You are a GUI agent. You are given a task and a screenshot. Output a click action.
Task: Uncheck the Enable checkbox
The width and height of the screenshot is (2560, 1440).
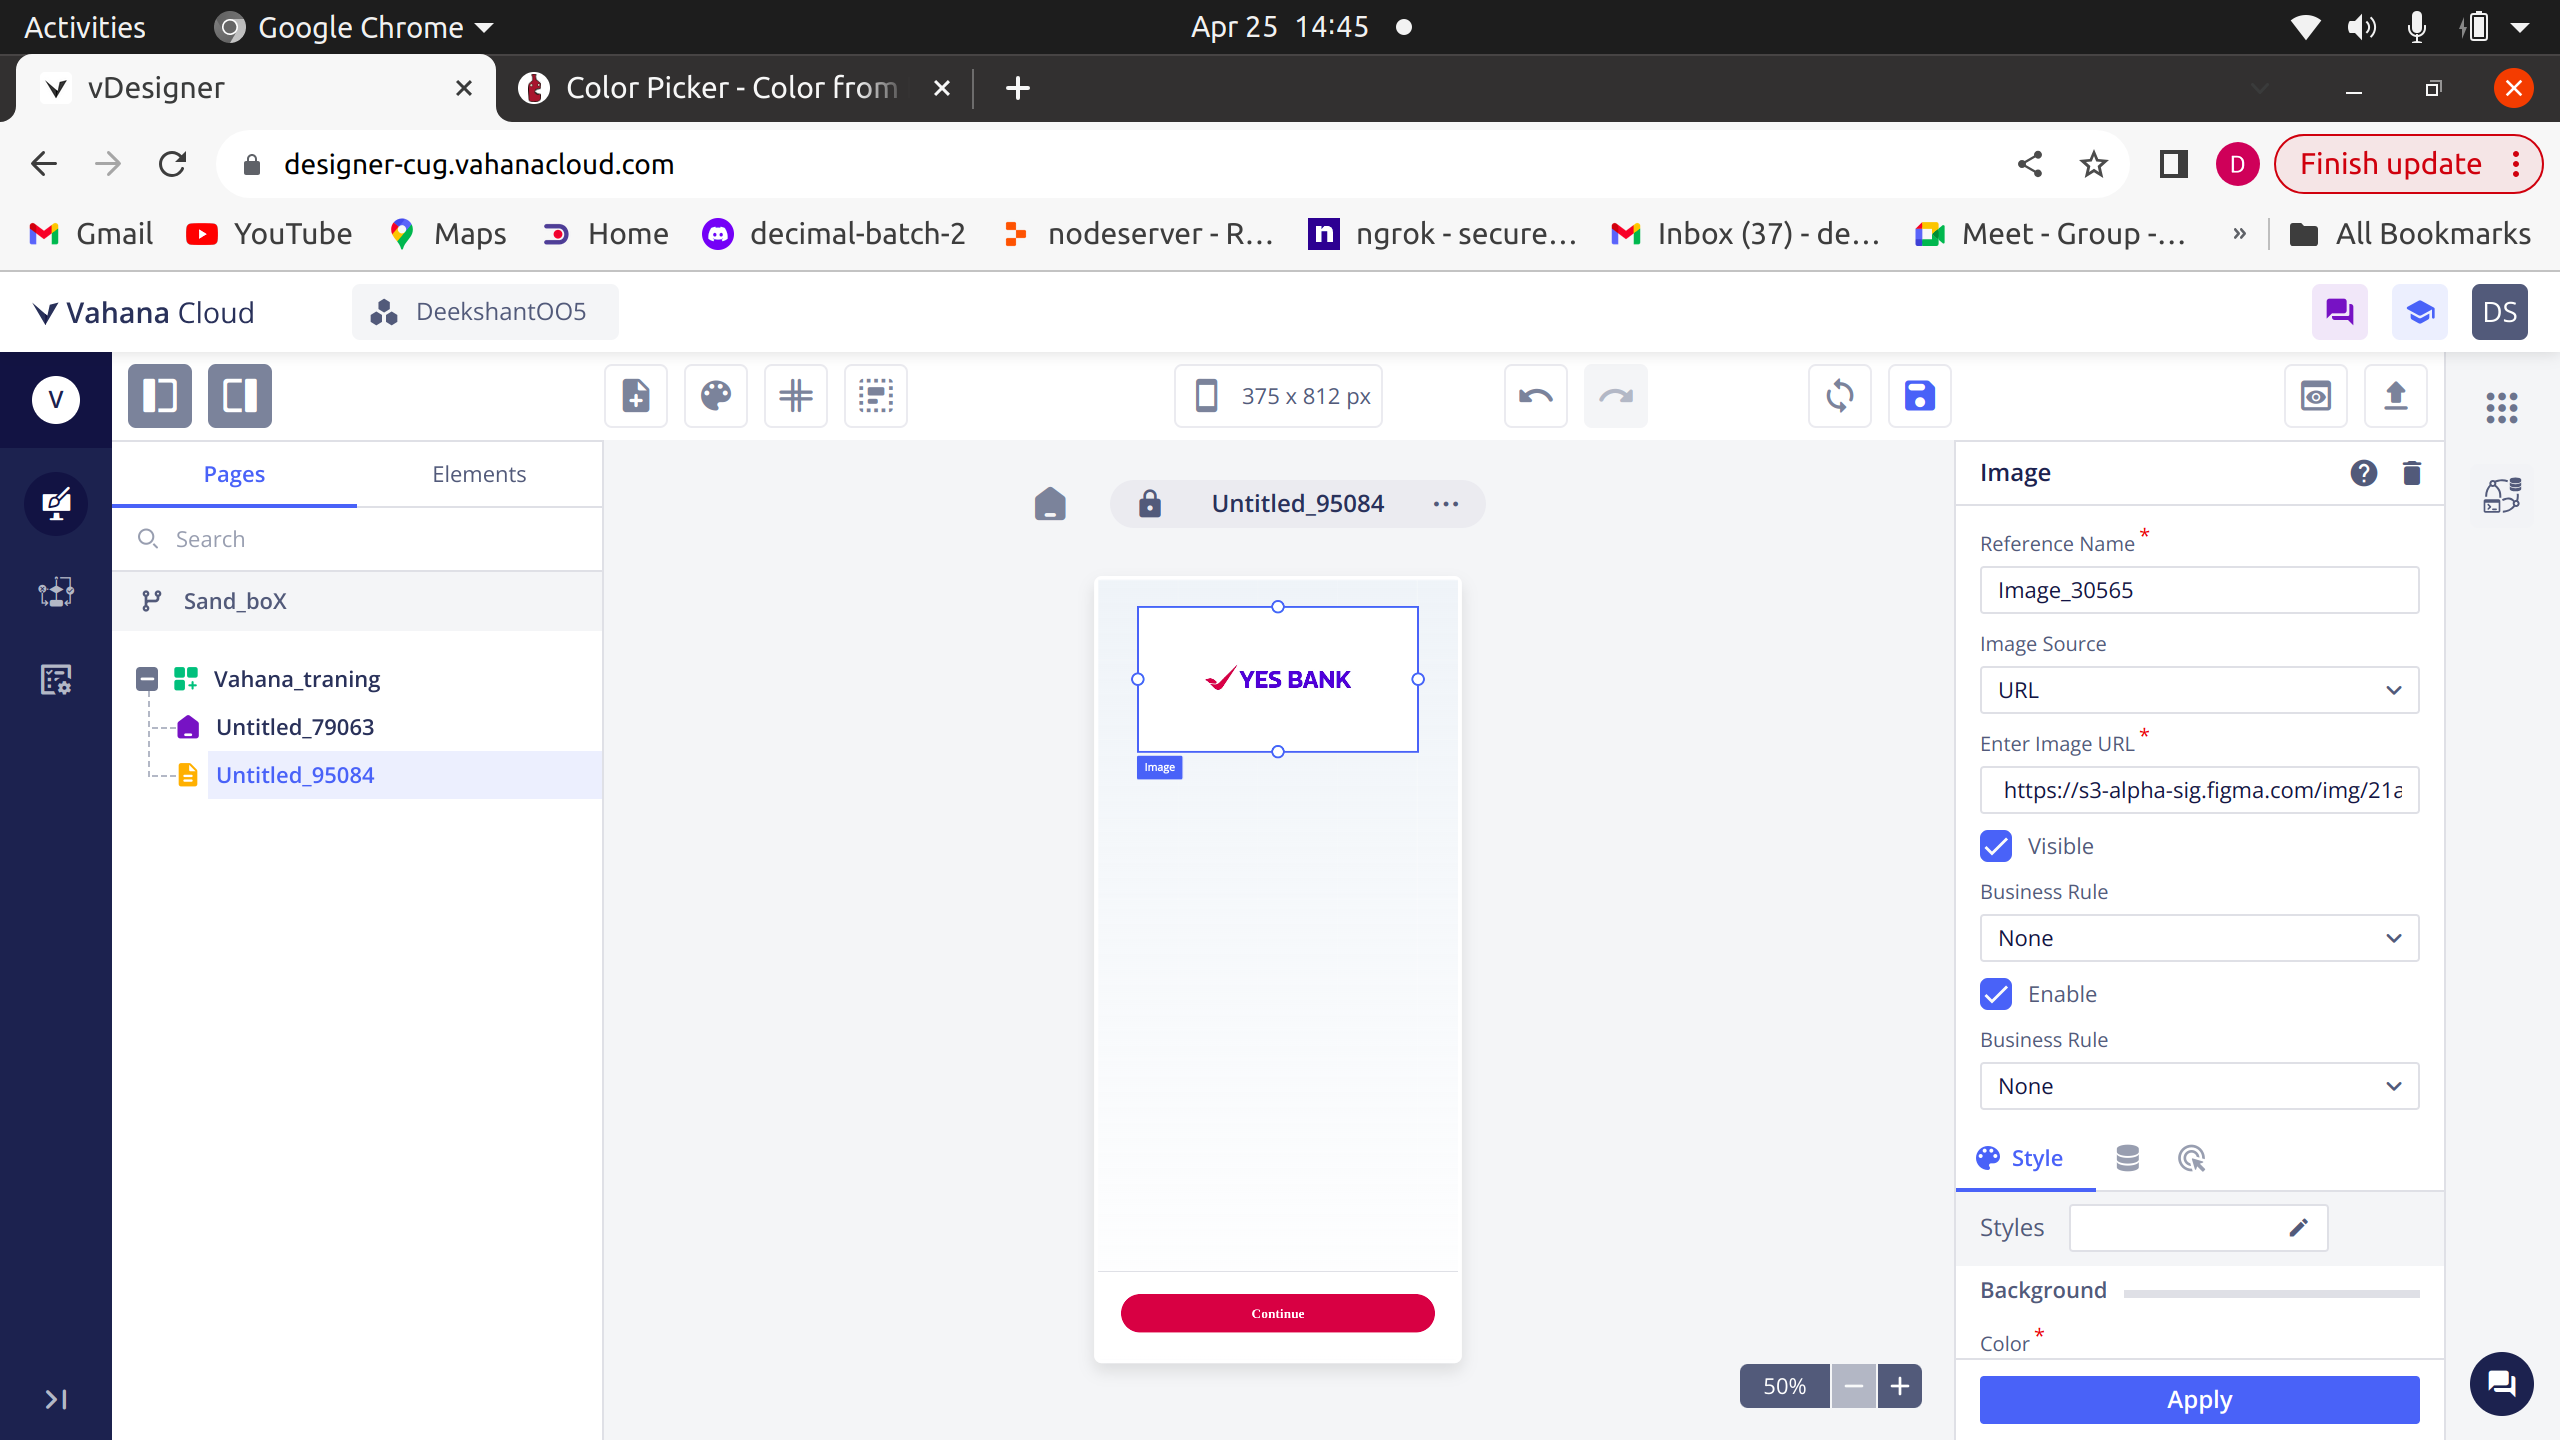coord(1996,994)
